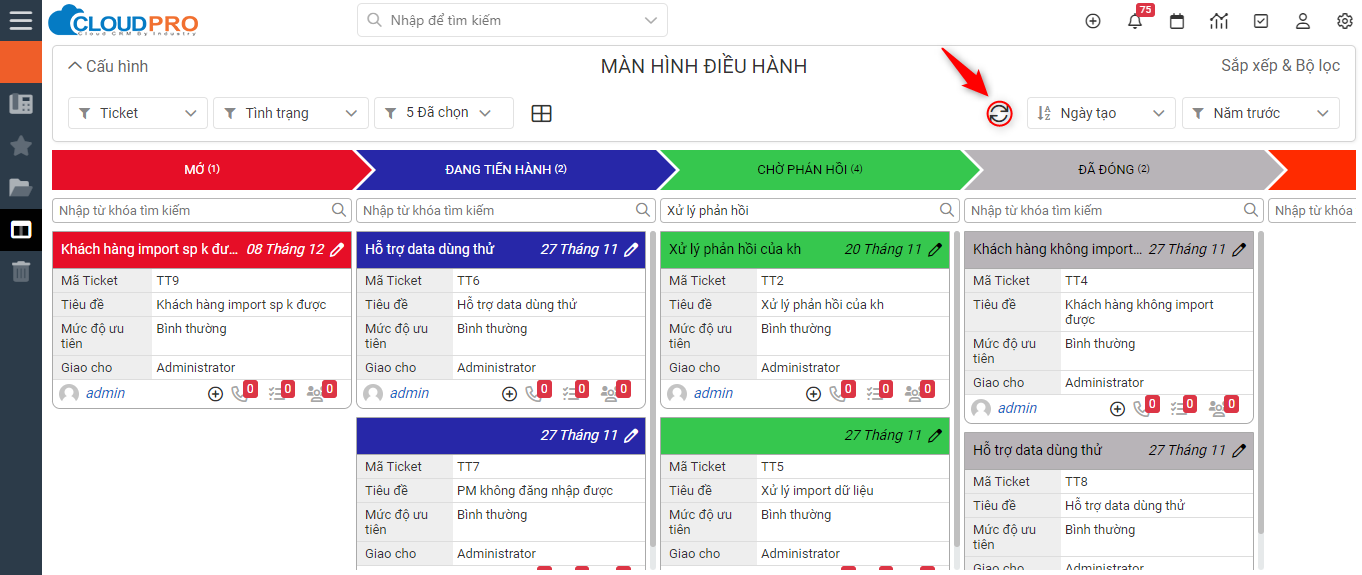Open the Ngày tạo sort dropdown
1362x575 pixels.
(1101, 113)
